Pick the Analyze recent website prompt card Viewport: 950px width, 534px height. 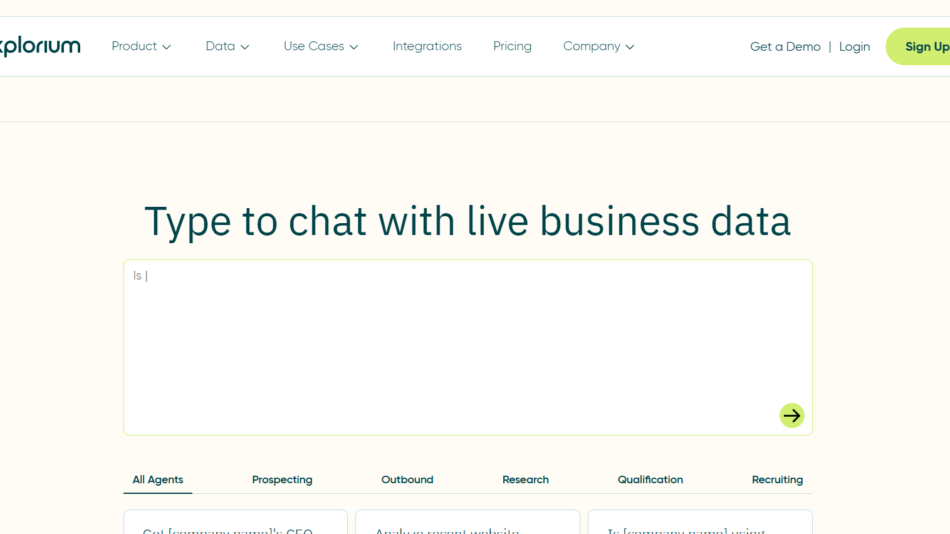[467, 524]
